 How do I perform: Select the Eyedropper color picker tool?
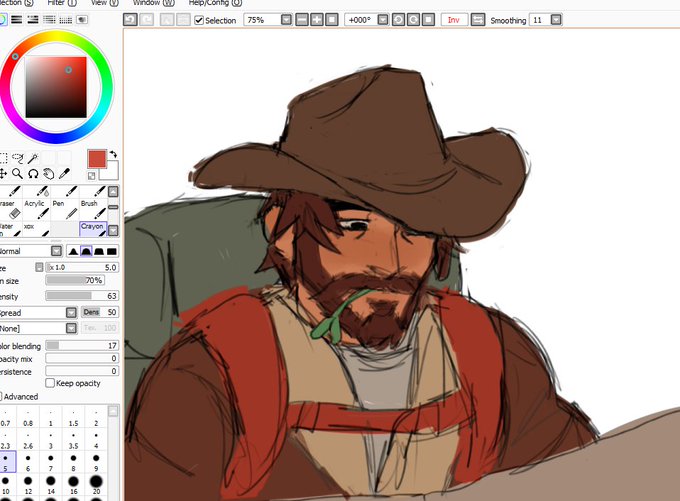click(64, 174)
